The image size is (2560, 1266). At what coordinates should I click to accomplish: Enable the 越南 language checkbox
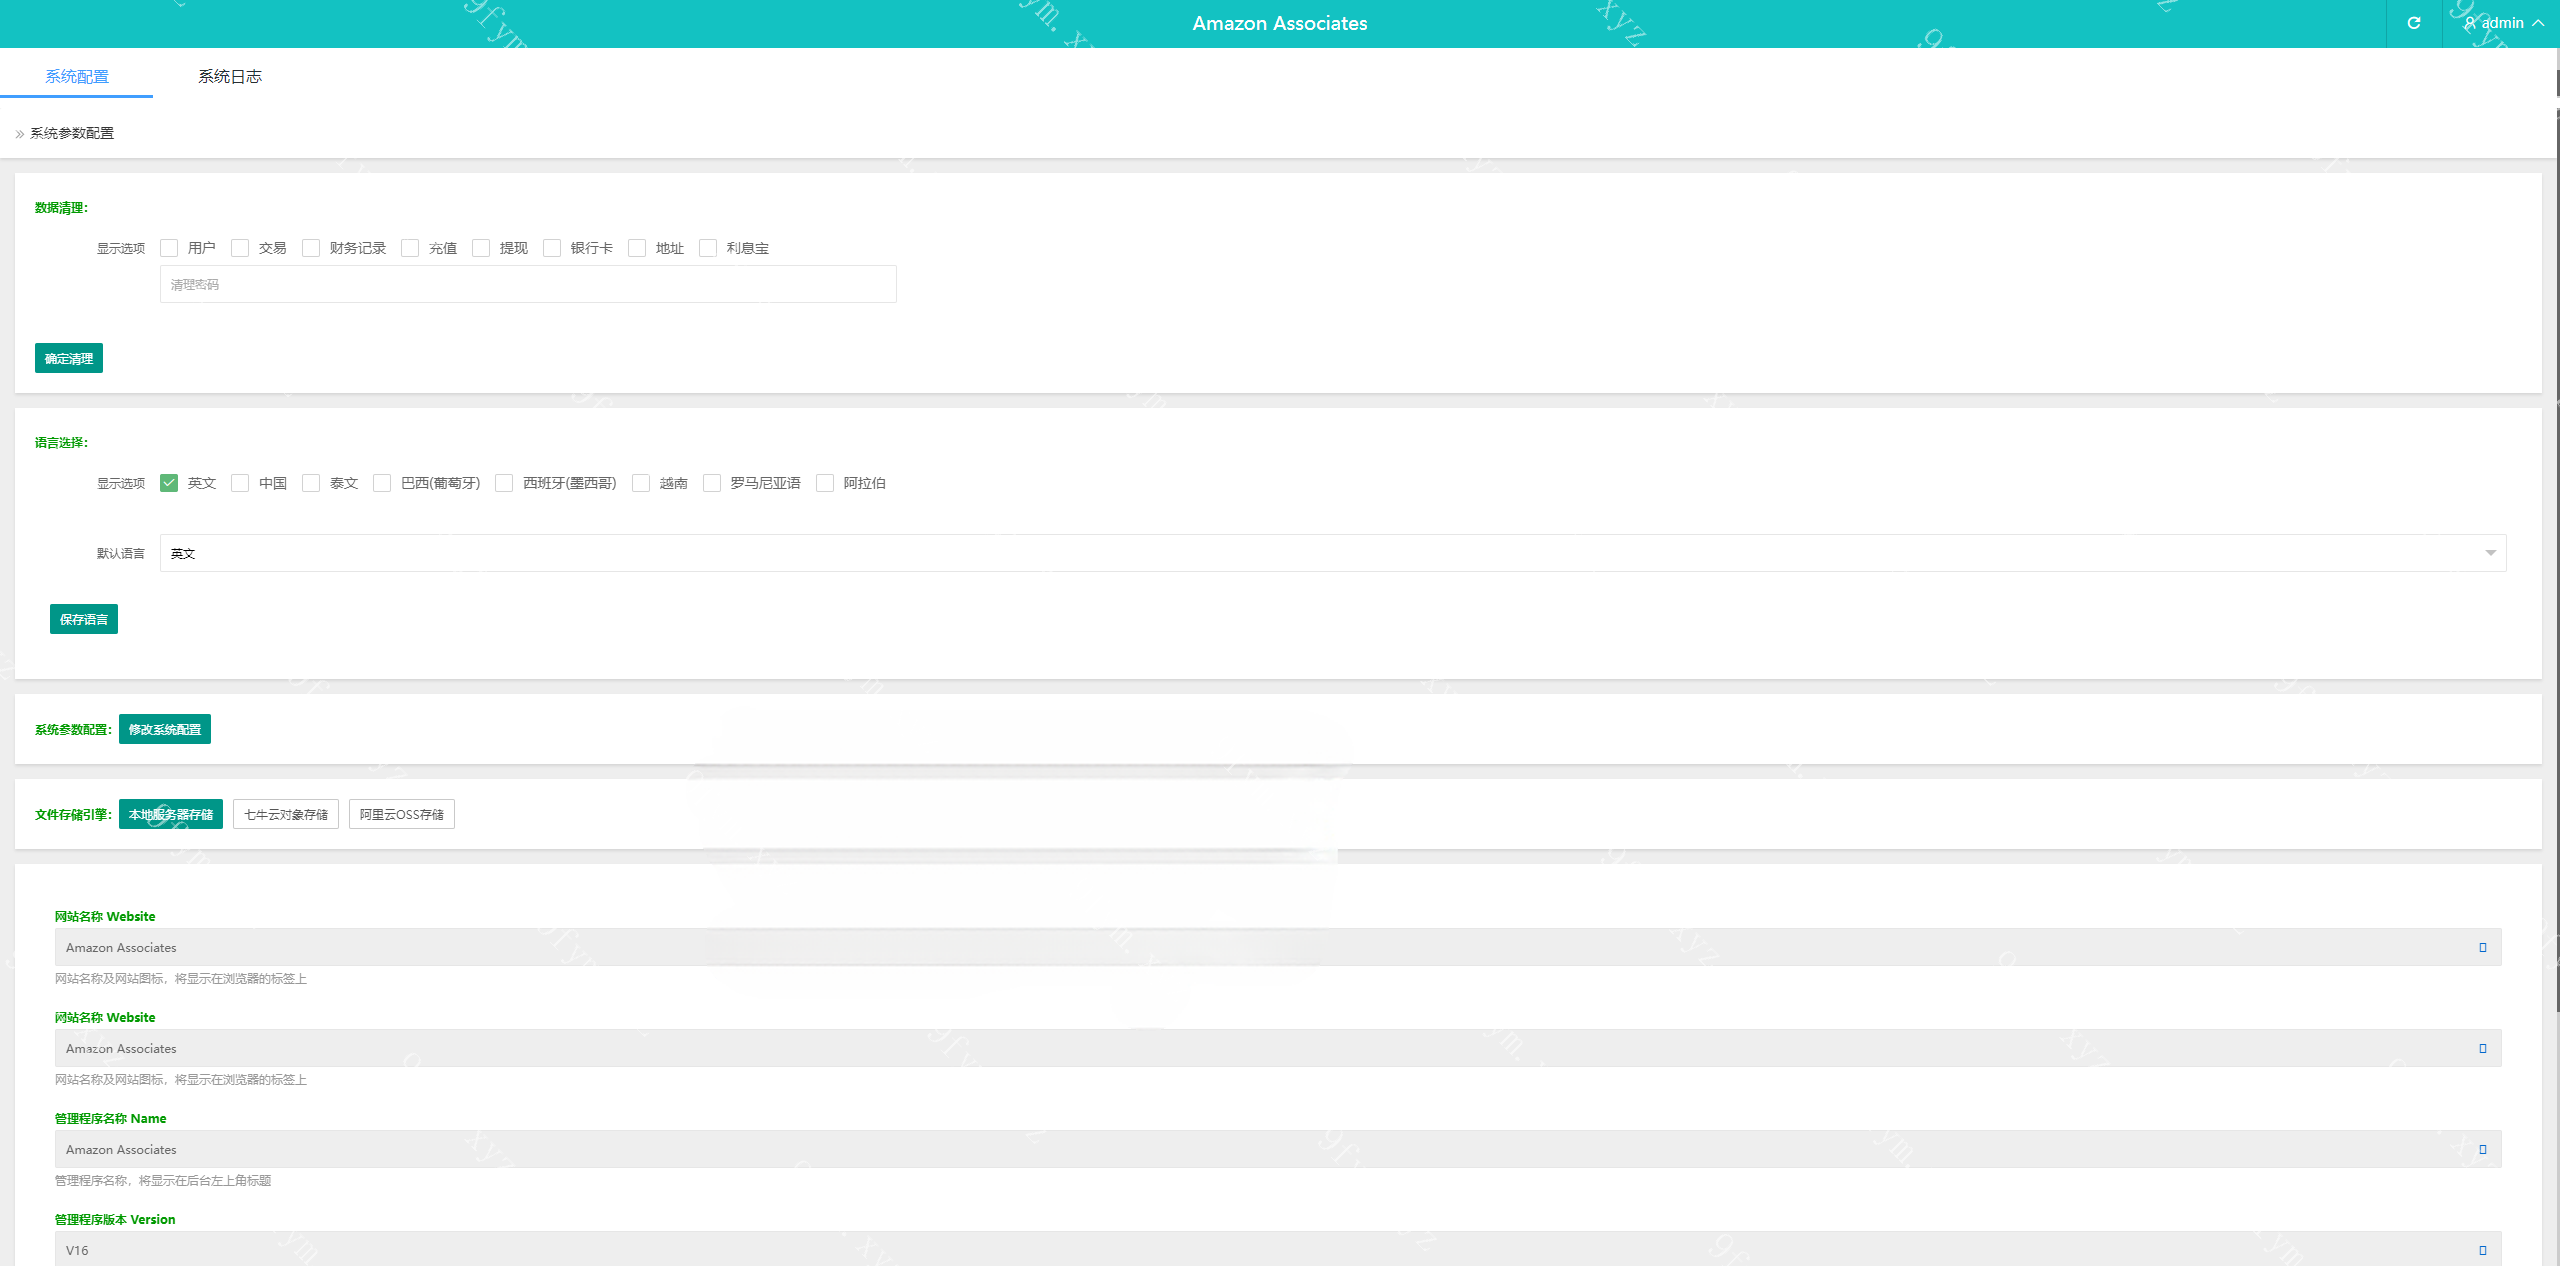point(641,483)
